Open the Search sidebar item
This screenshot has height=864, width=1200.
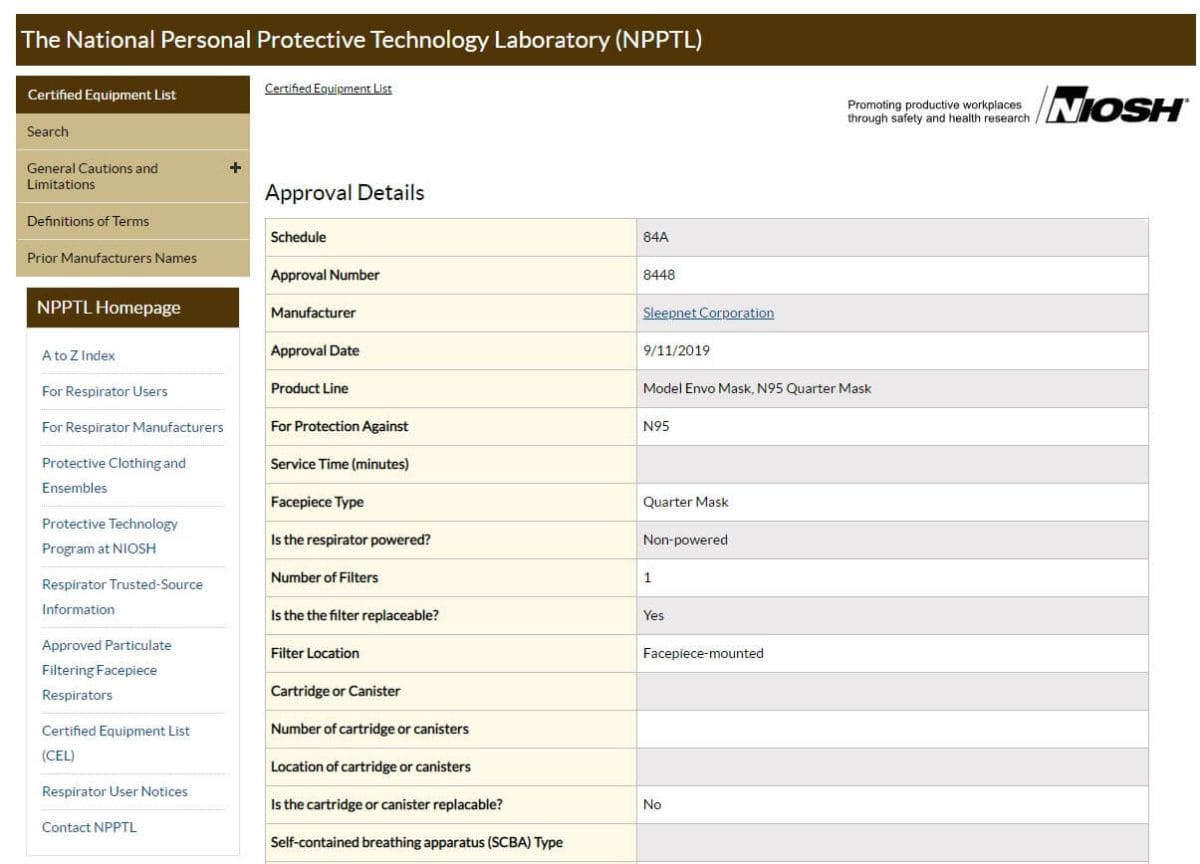pos(133,132)
